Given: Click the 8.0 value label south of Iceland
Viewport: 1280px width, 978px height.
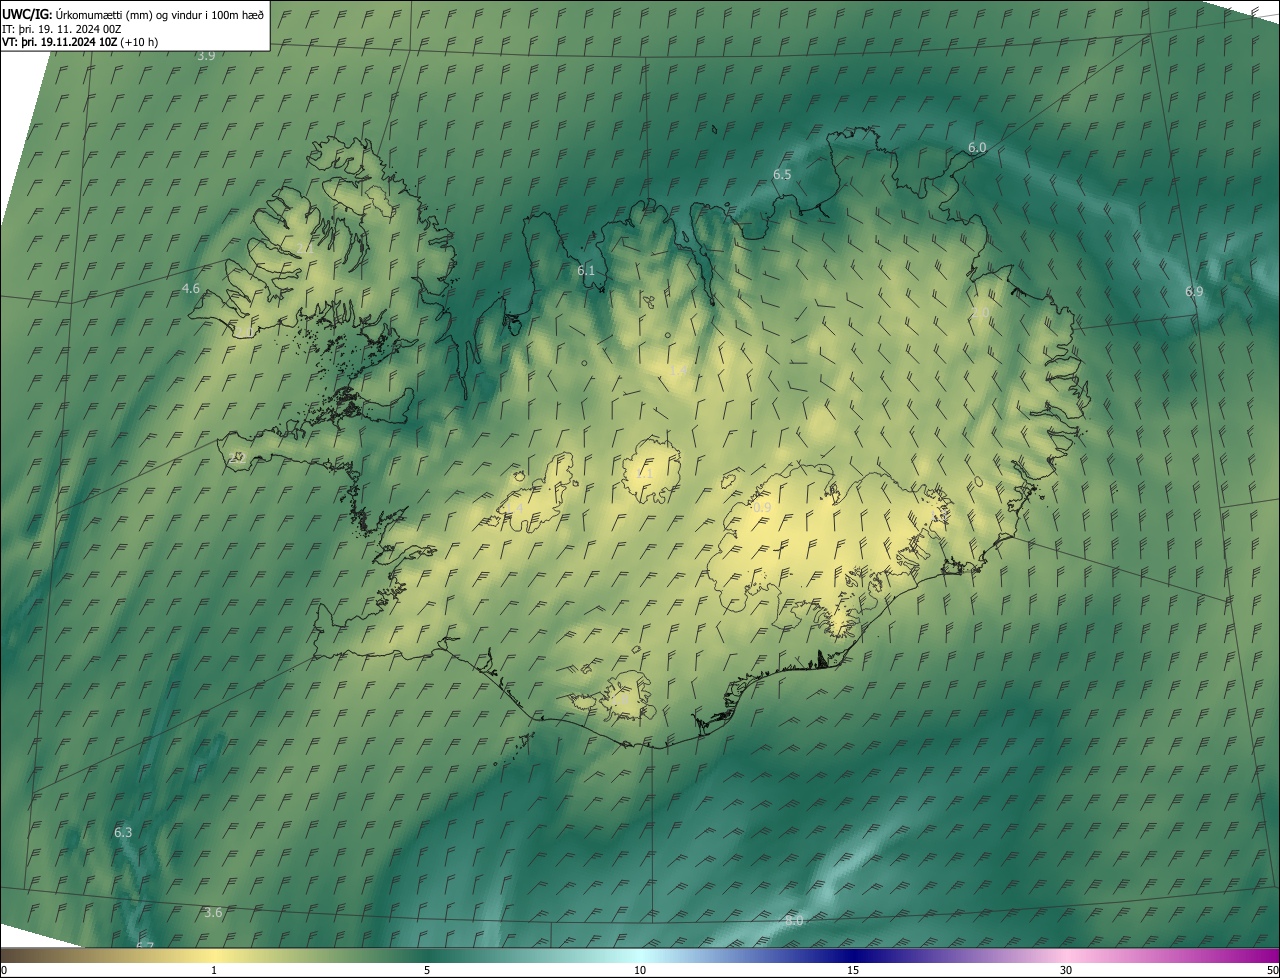Looking at the screenshot, I should [794, 921].
